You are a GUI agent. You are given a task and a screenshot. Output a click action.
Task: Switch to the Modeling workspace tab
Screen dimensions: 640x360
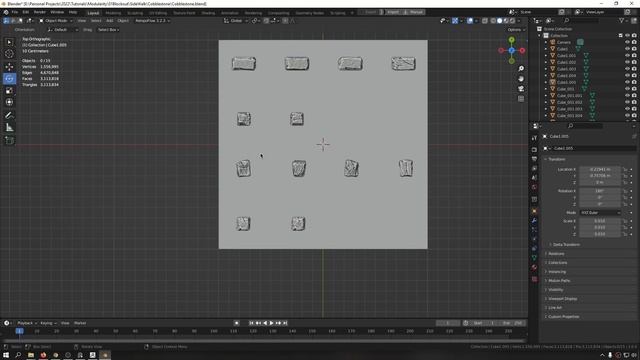coord(113,13)
